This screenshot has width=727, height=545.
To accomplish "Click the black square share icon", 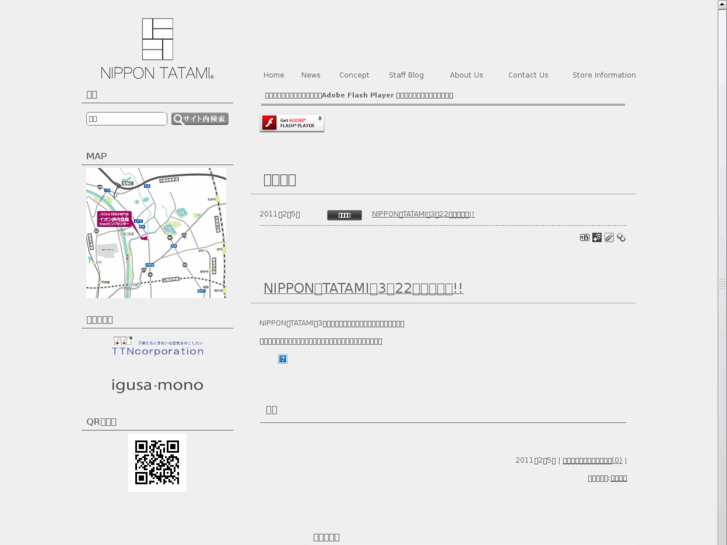I will [597, 237].
